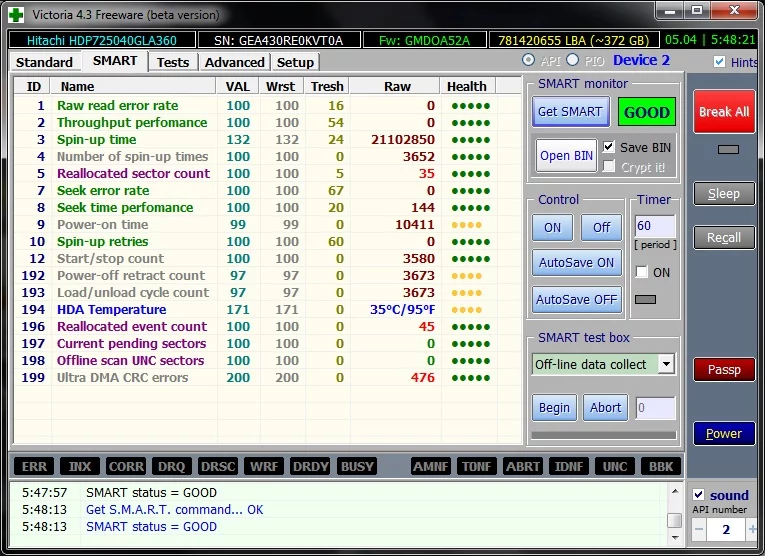Click the Victoria green cross app icon
The width and height of the screenshot is (765, 556).
point(16,13)
